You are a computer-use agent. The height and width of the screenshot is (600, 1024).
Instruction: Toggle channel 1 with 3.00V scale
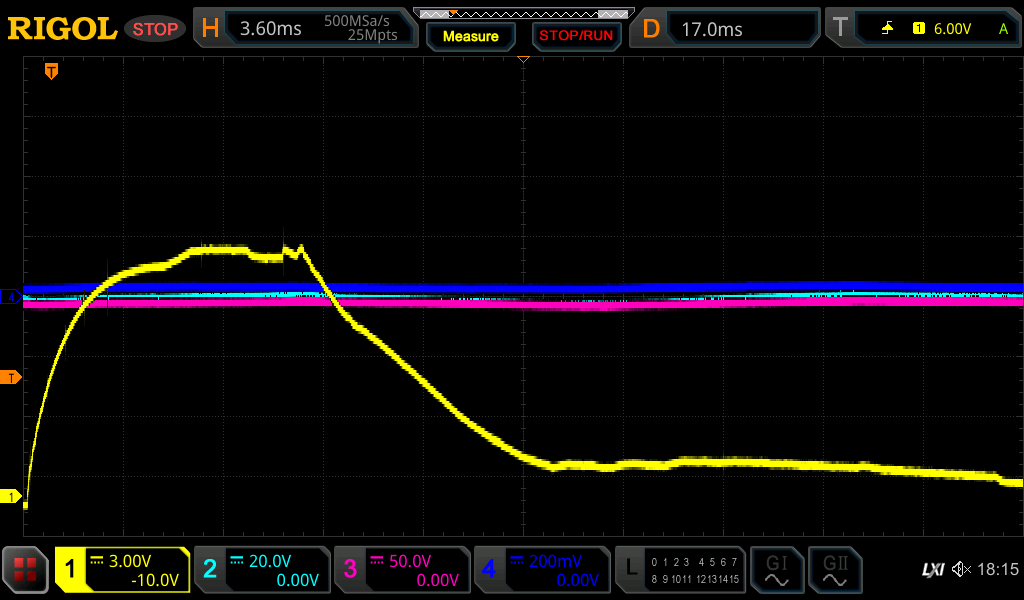click(122, 570)
